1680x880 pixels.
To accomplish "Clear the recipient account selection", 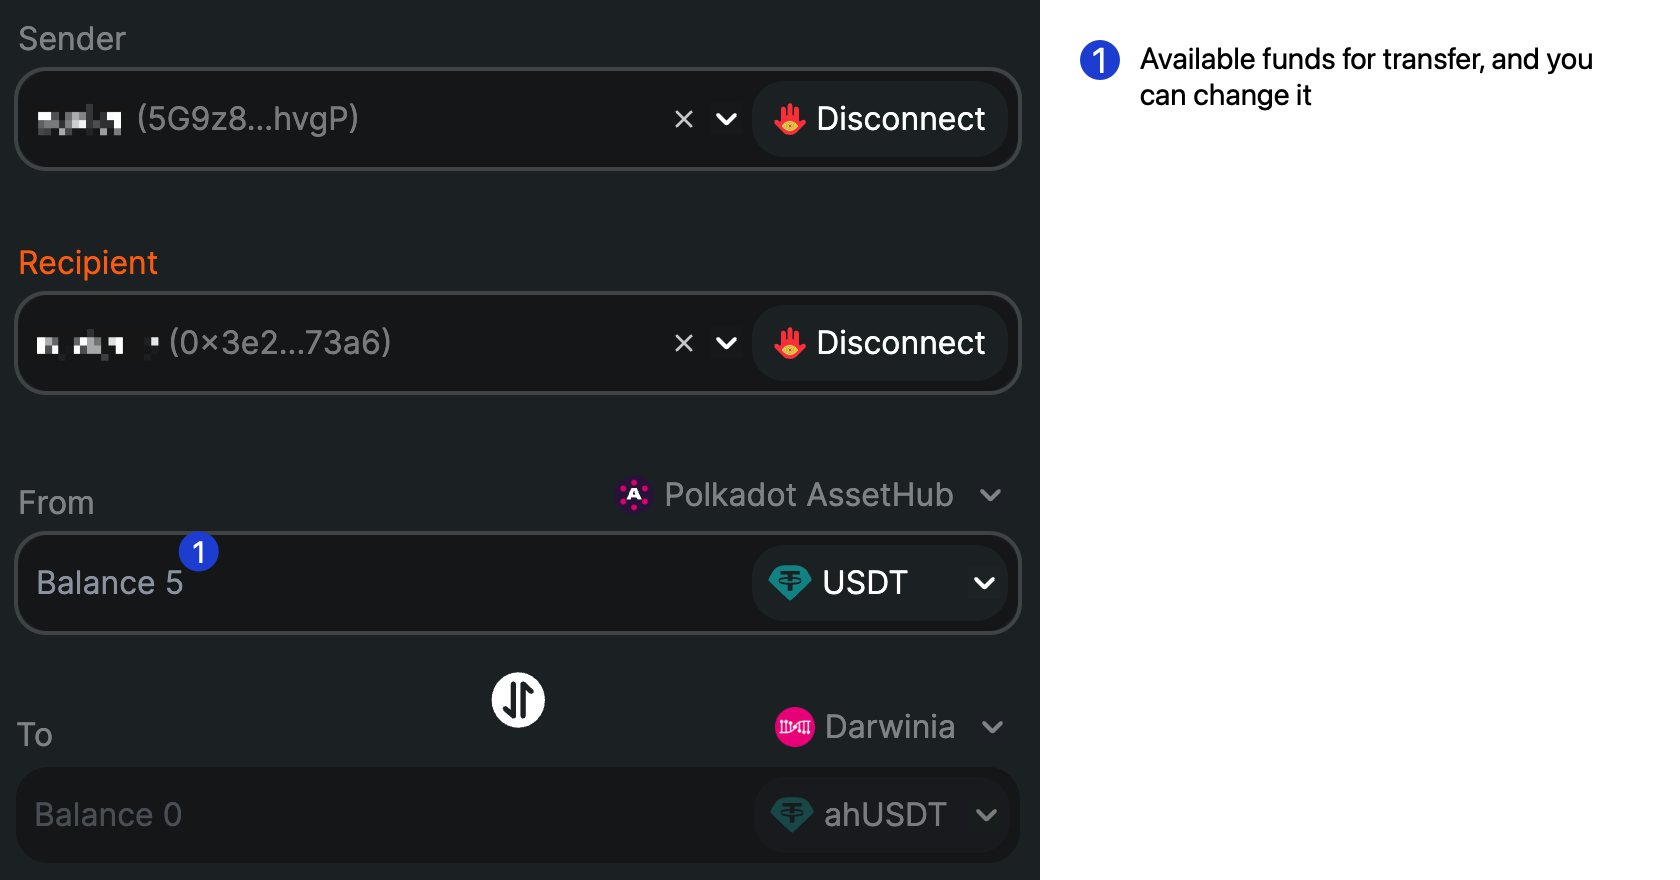I will [684, 343].
